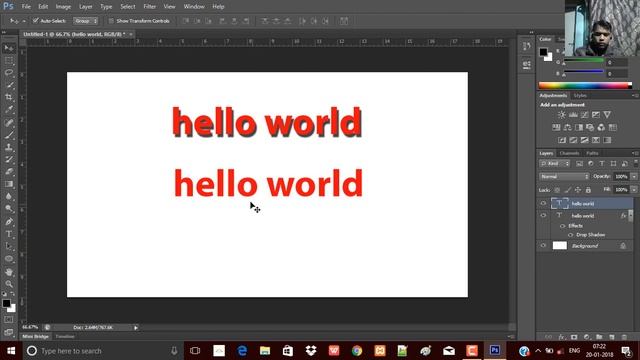Open the Image menu
This screenshot has height=360, width=640.
[63, 7]
